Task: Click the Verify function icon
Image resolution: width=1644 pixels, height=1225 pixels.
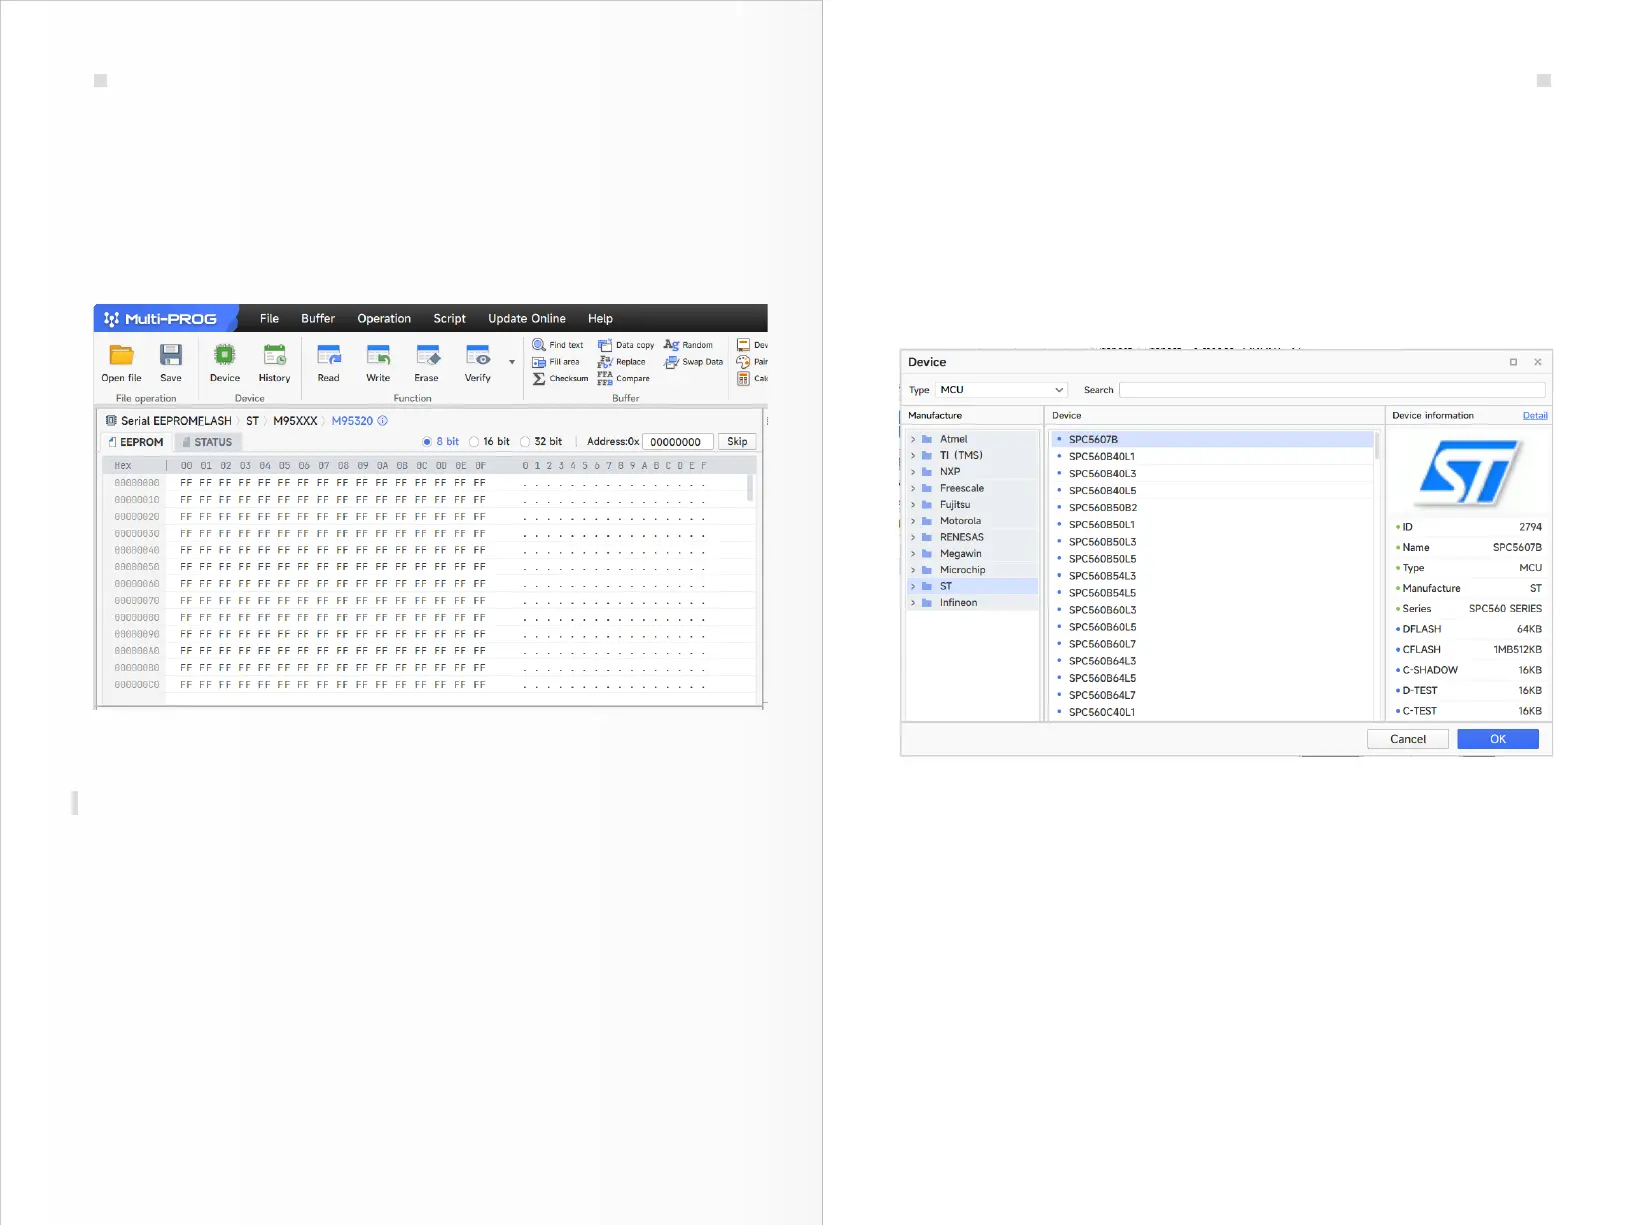Action: coord(478,355)
